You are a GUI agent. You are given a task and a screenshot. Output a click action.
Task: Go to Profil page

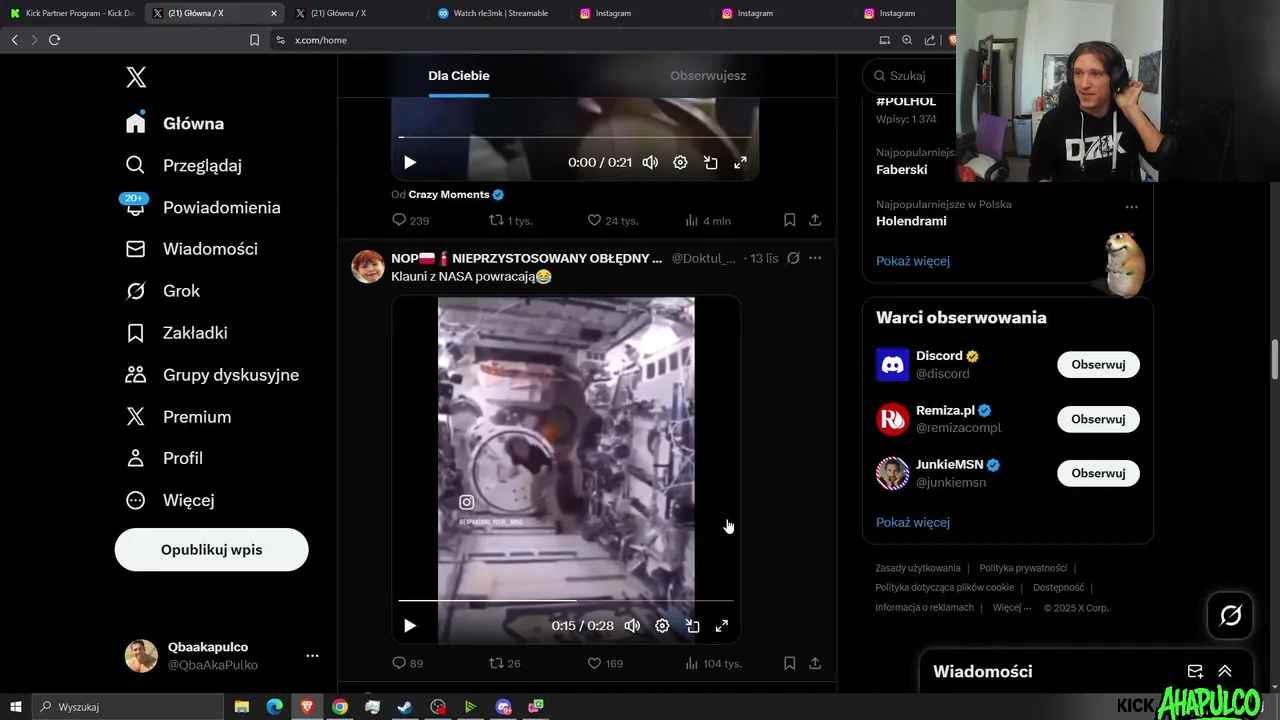click(x=164, y=458)
